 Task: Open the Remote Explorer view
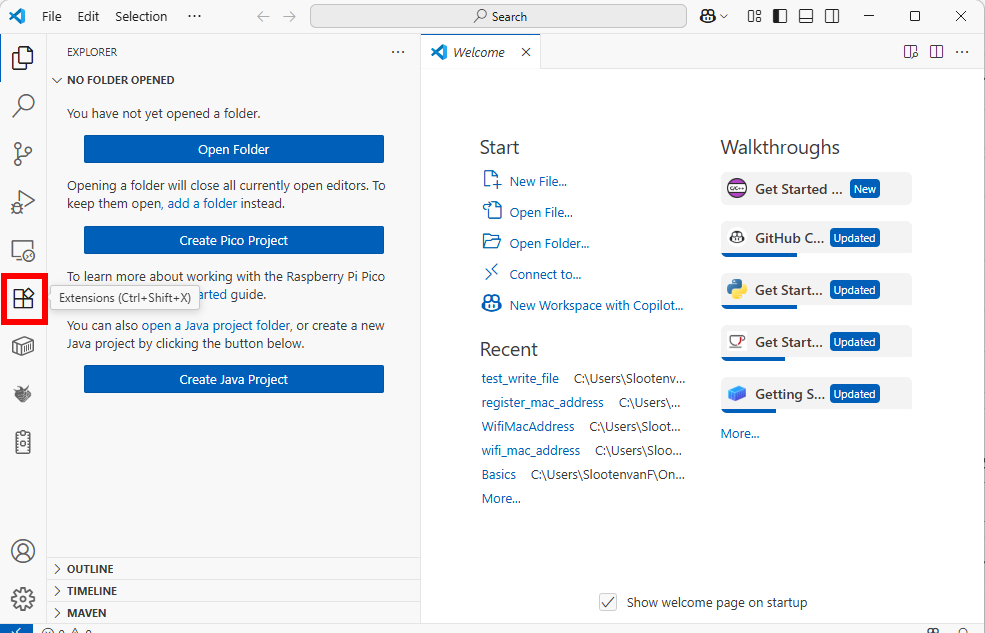(x=23, y=251)
